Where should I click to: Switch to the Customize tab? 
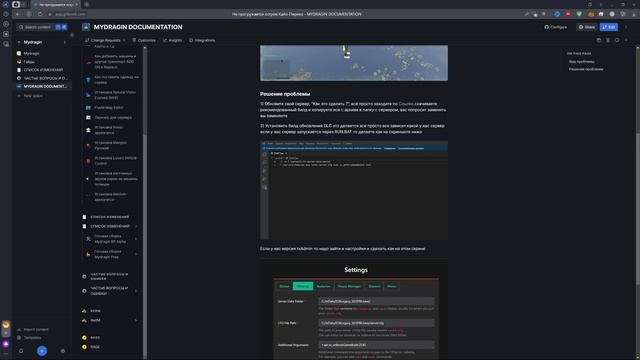click(144, 40)
